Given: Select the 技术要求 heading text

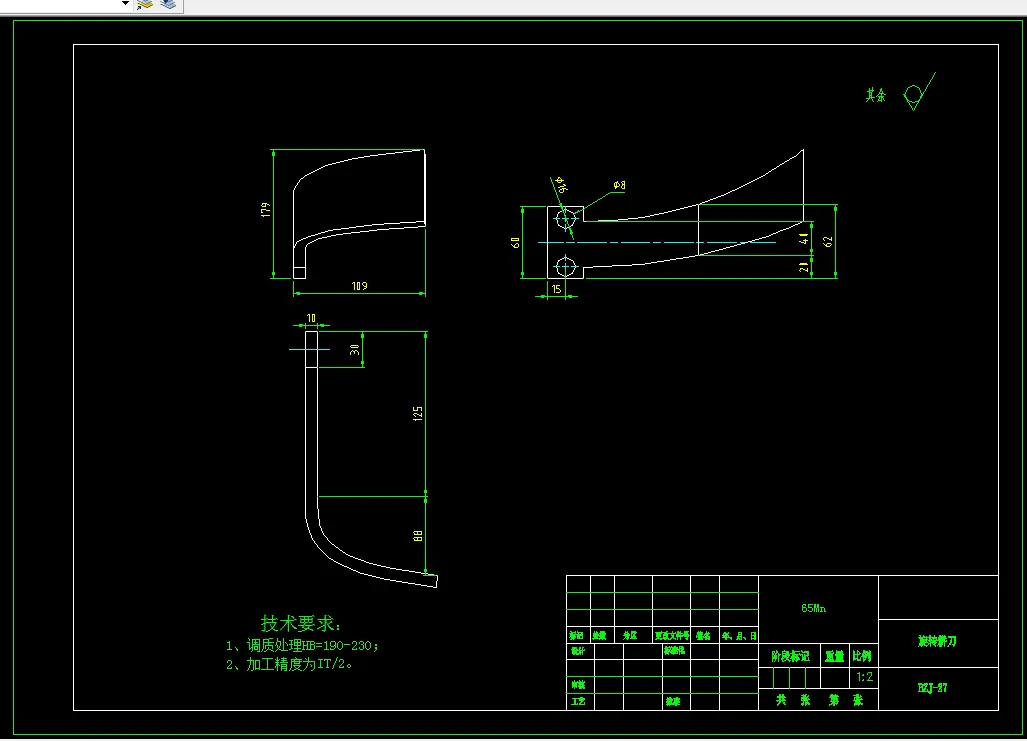Looking at the screenshot, I should tap(301, 623).
